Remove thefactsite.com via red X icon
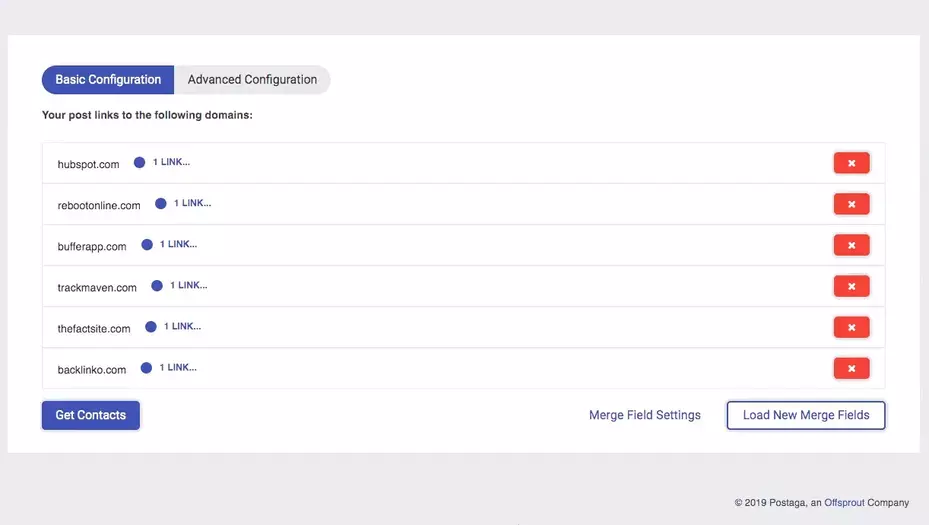929x525 pixels. (x=851, y=327)
